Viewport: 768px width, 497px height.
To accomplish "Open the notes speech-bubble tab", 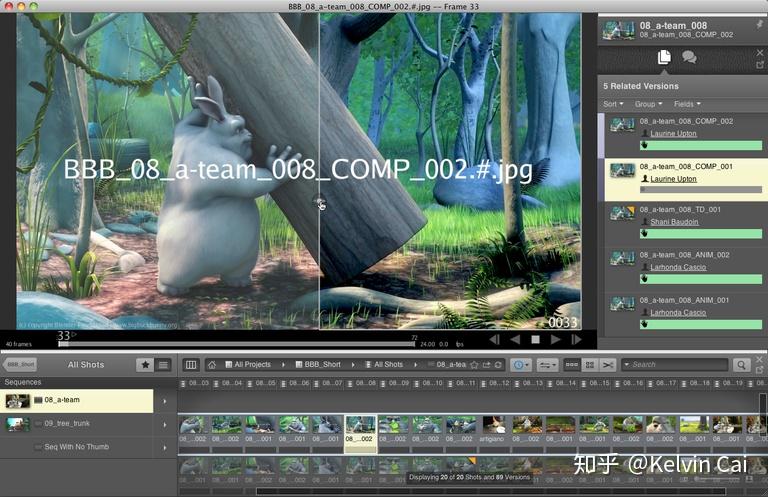I will [x=690, y=57].
